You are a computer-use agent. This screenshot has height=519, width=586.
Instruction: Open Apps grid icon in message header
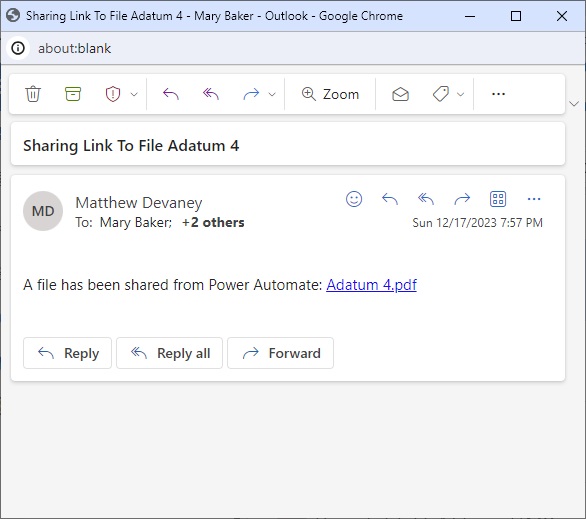[x=498, y=199]
